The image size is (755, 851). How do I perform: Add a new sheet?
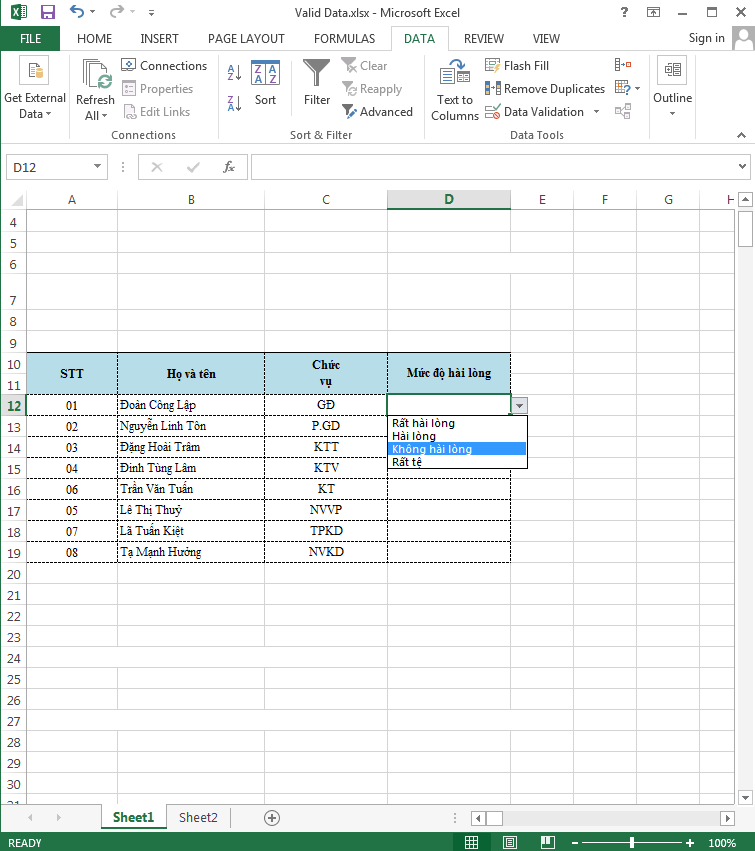click(272, 818)
